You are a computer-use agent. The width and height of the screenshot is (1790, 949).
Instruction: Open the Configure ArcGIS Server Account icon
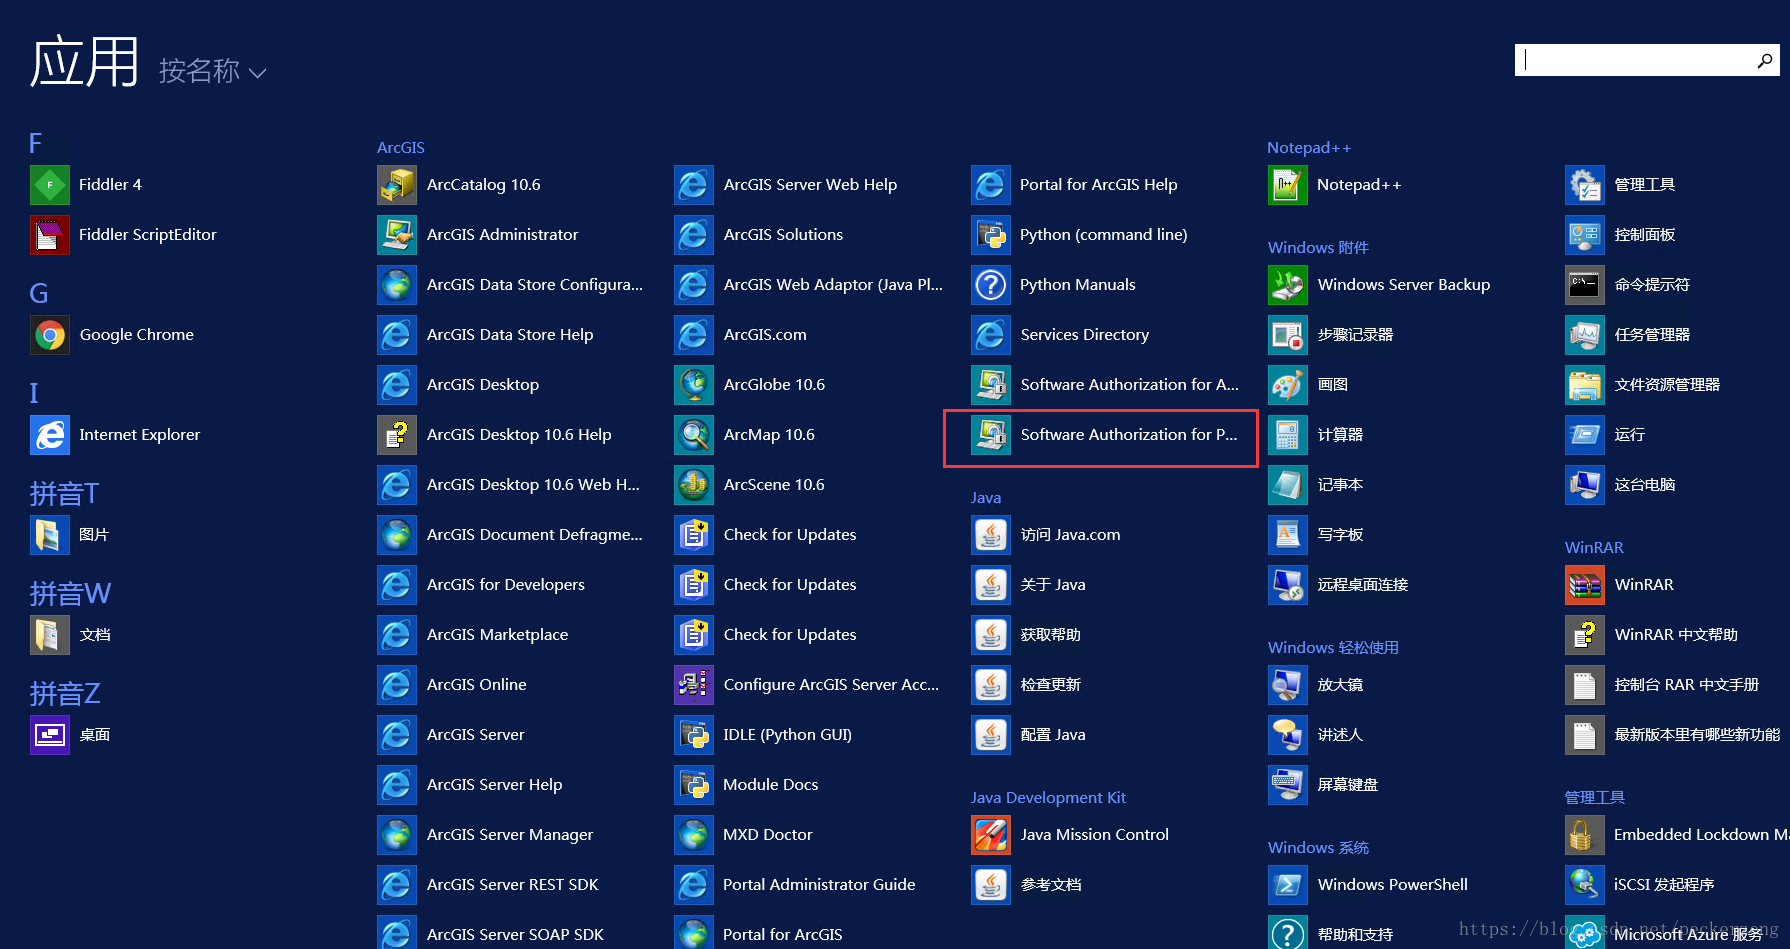tap(694, 685)
